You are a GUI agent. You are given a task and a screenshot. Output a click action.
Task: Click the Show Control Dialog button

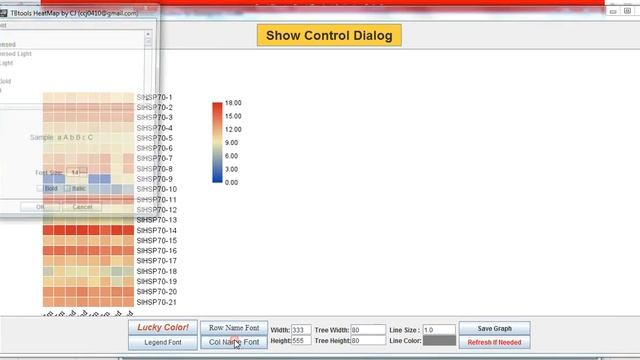click(x=329, y=35)
